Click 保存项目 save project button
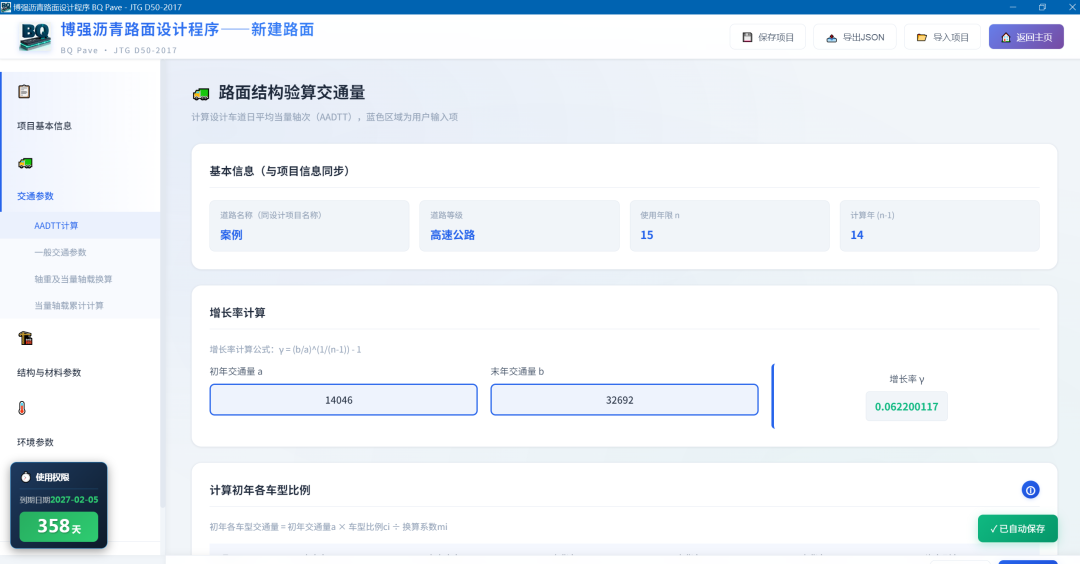This screenshot has width=1080, height=564. [768, 37]
